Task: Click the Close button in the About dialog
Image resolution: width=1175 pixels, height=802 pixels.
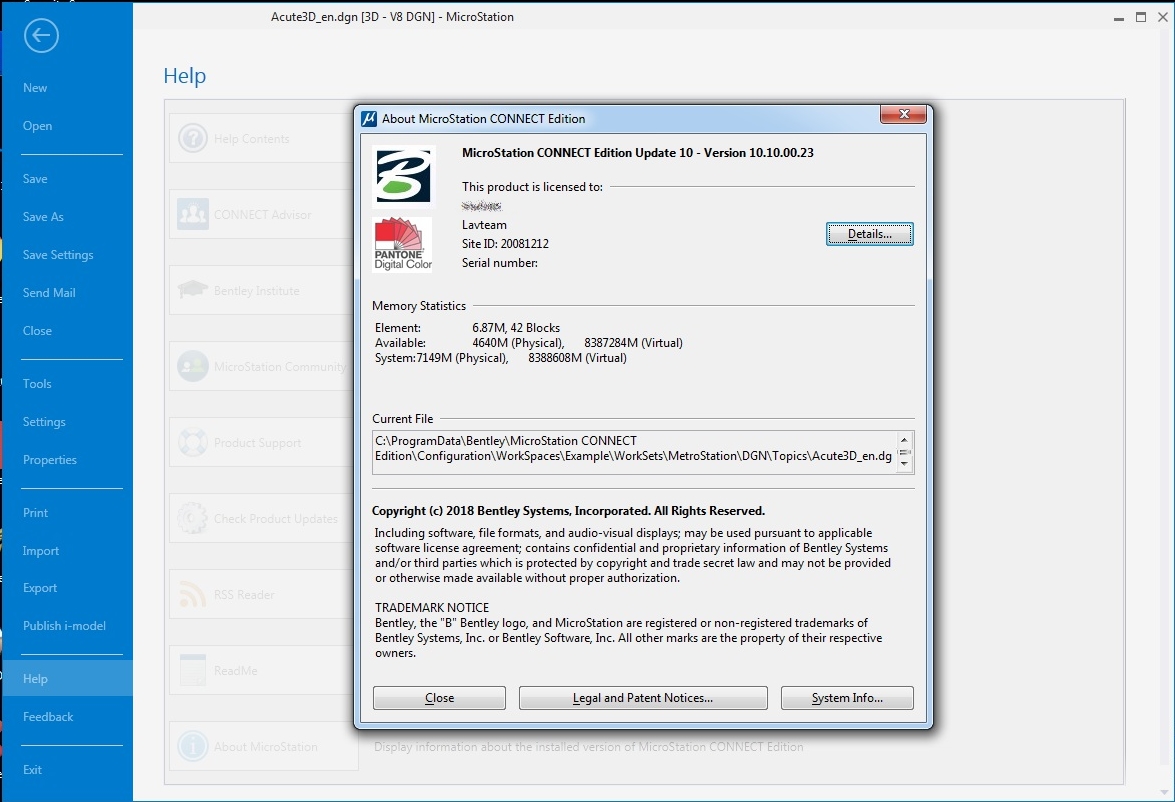Action: coord(439,698)
